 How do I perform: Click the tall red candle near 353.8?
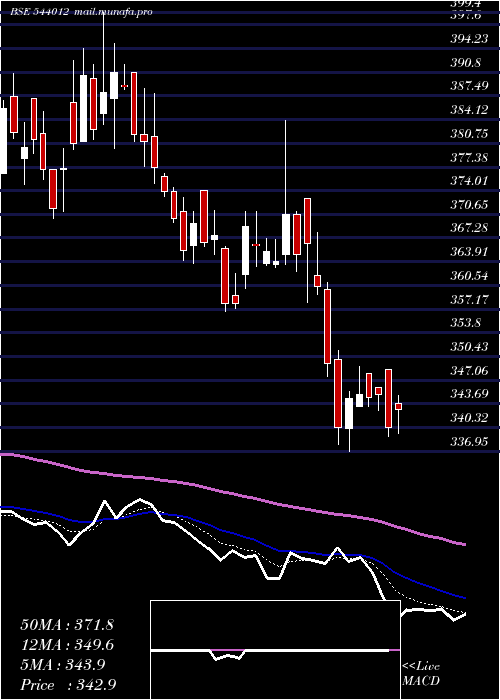coord(328,326)
